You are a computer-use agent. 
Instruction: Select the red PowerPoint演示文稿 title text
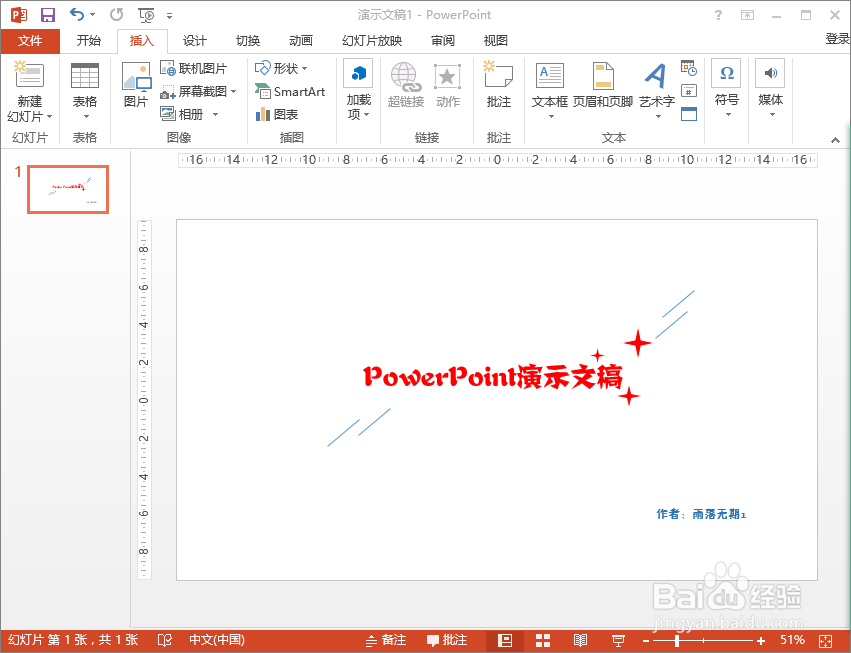click(493, 376)
